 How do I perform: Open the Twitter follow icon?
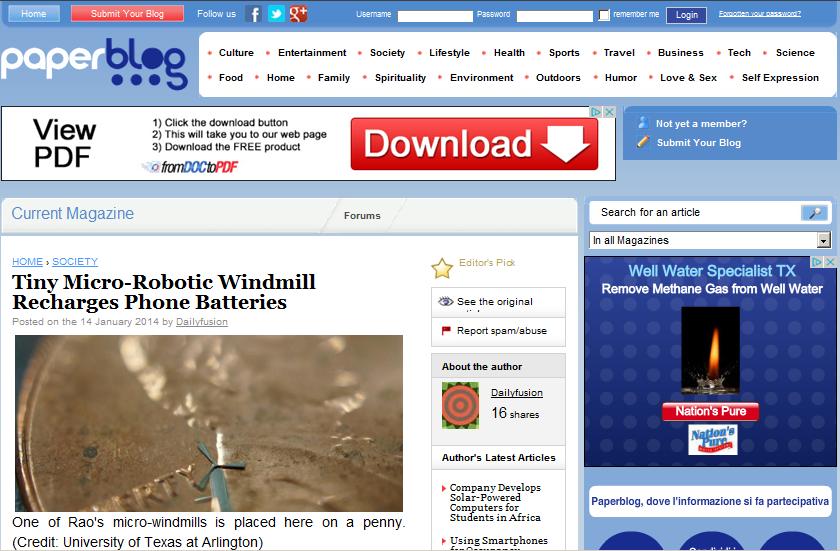click(x=276, y=14)
